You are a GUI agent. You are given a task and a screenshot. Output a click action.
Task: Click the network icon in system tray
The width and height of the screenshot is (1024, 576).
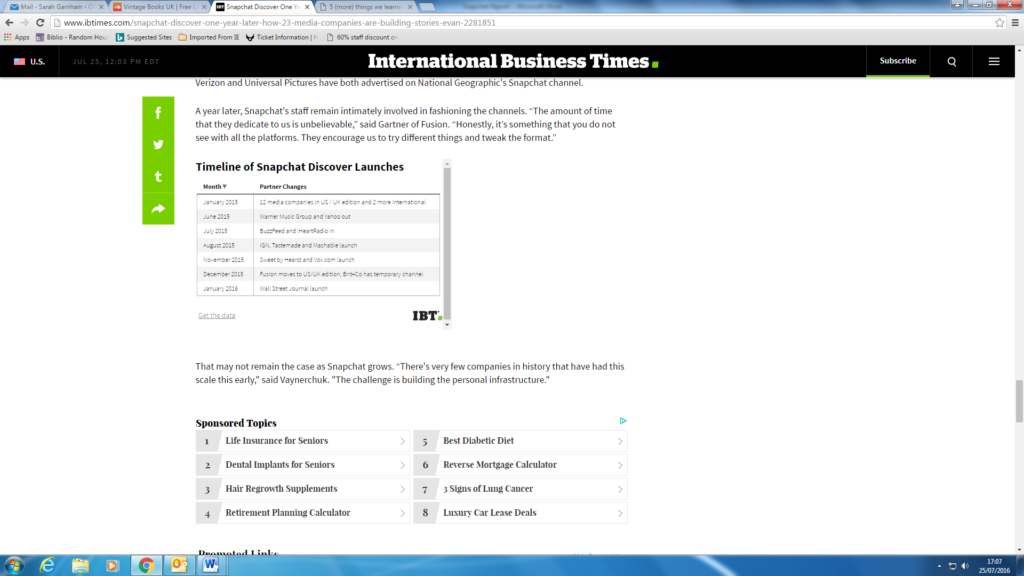[952, 566]
